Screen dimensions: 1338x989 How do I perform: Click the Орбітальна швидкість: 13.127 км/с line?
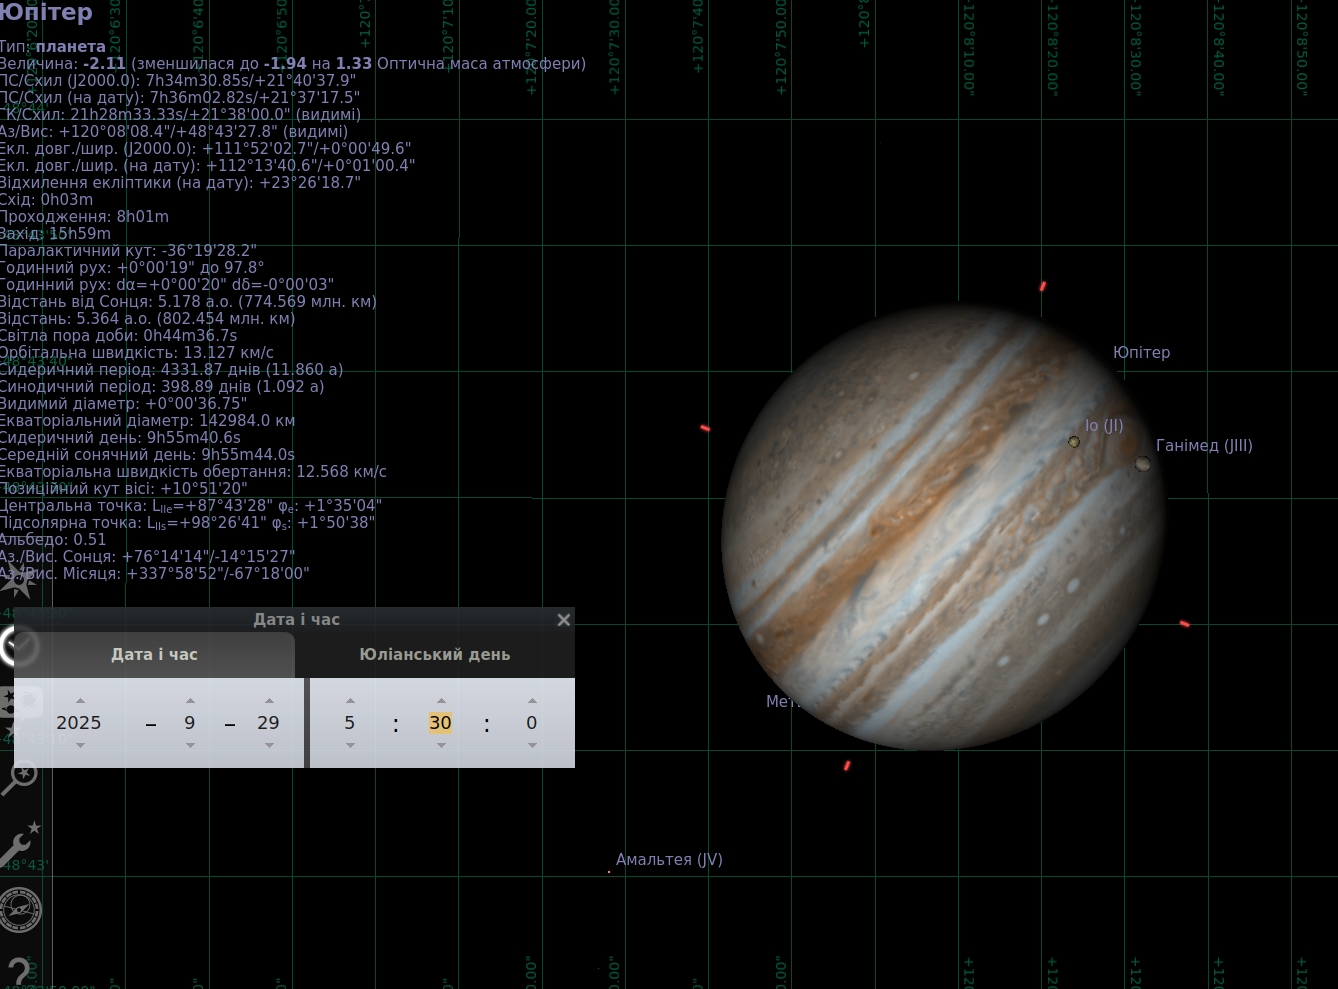137,353
